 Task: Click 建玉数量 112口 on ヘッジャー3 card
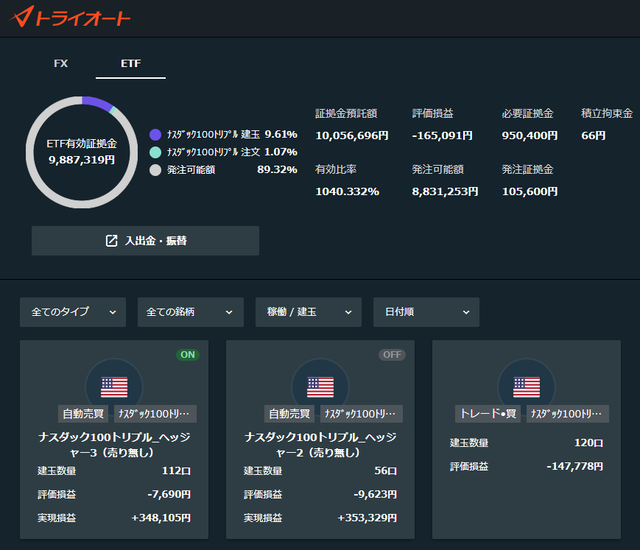114,471
